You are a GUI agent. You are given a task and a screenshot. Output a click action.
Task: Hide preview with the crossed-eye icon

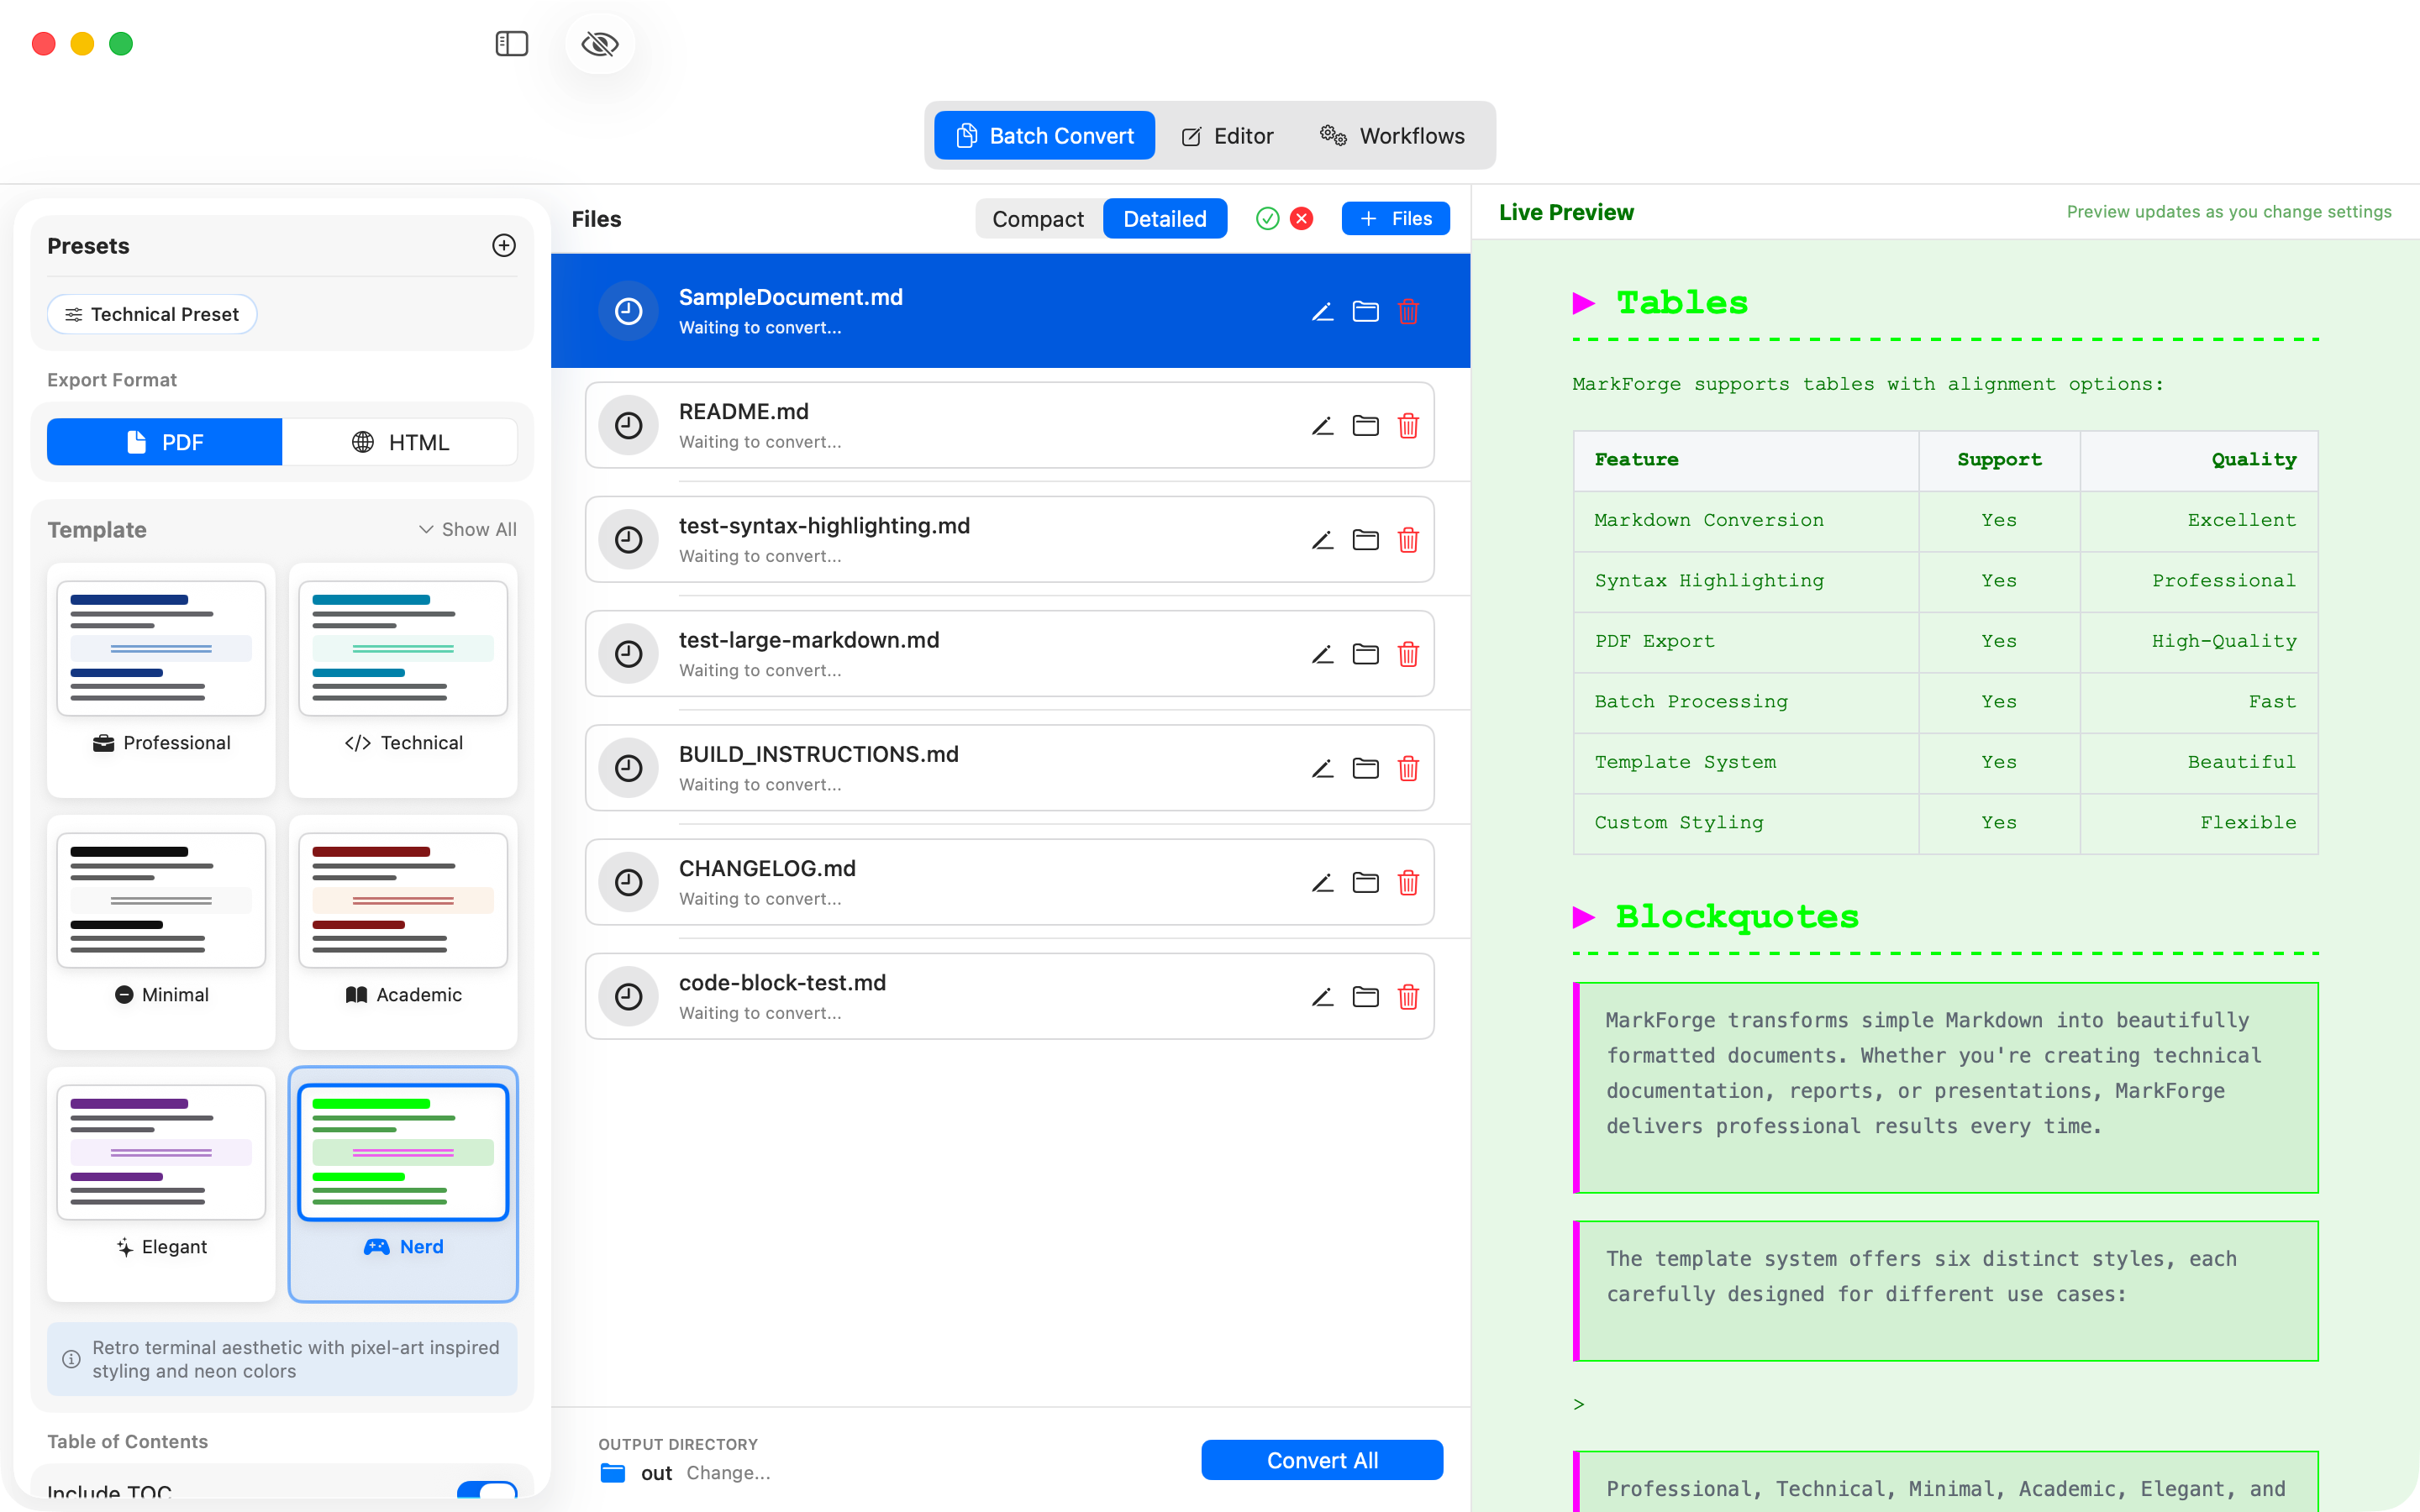[600, 43]
